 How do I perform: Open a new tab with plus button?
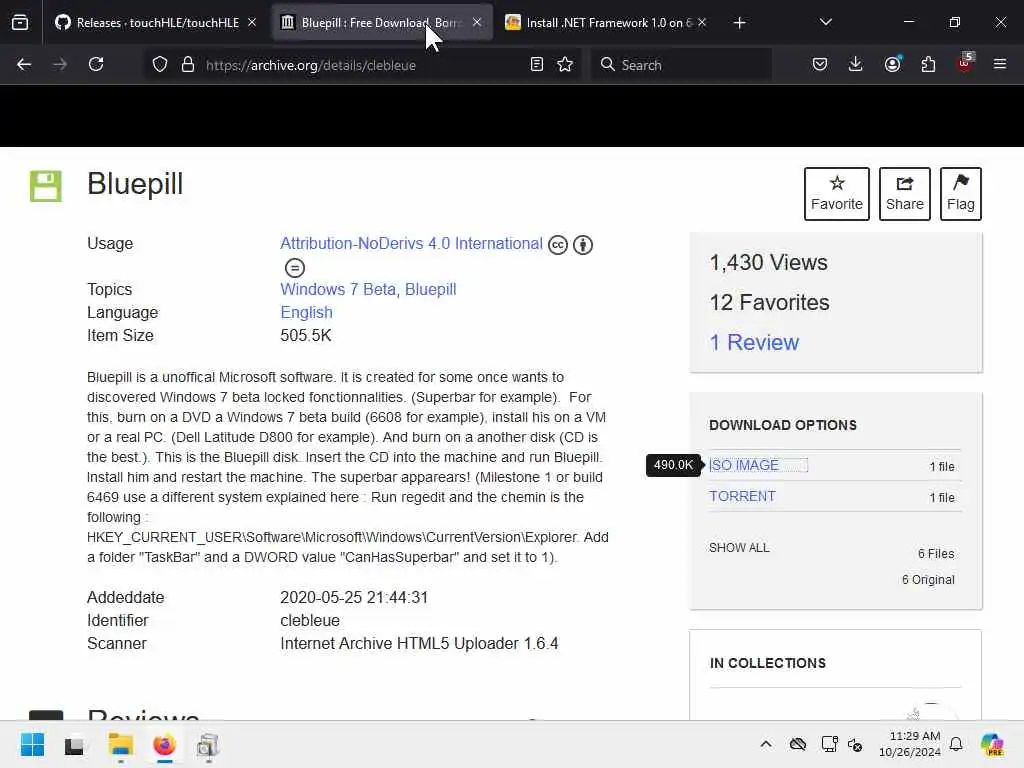tap(739, 23)
